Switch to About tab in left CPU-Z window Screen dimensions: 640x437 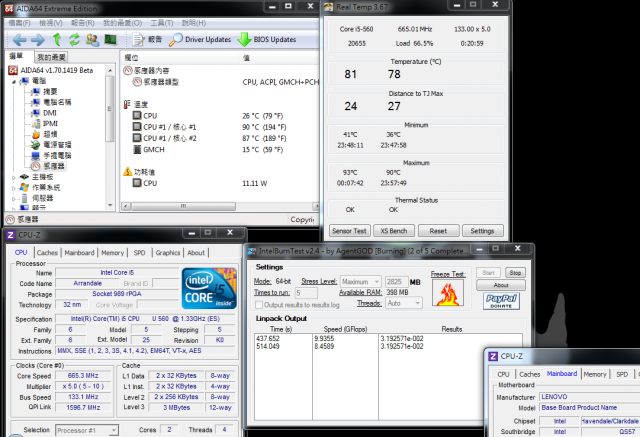[196, 253]
